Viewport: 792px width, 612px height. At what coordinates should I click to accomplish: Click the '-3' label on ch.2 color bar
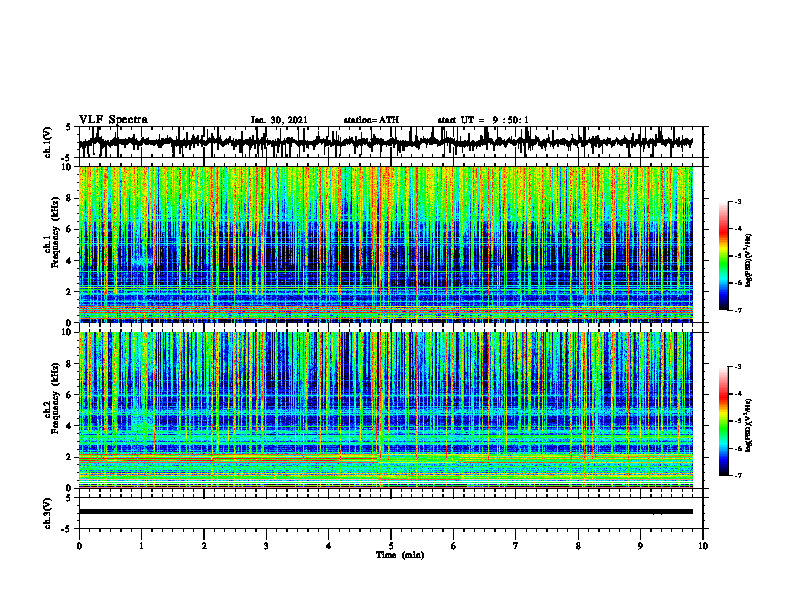[738, 367]
